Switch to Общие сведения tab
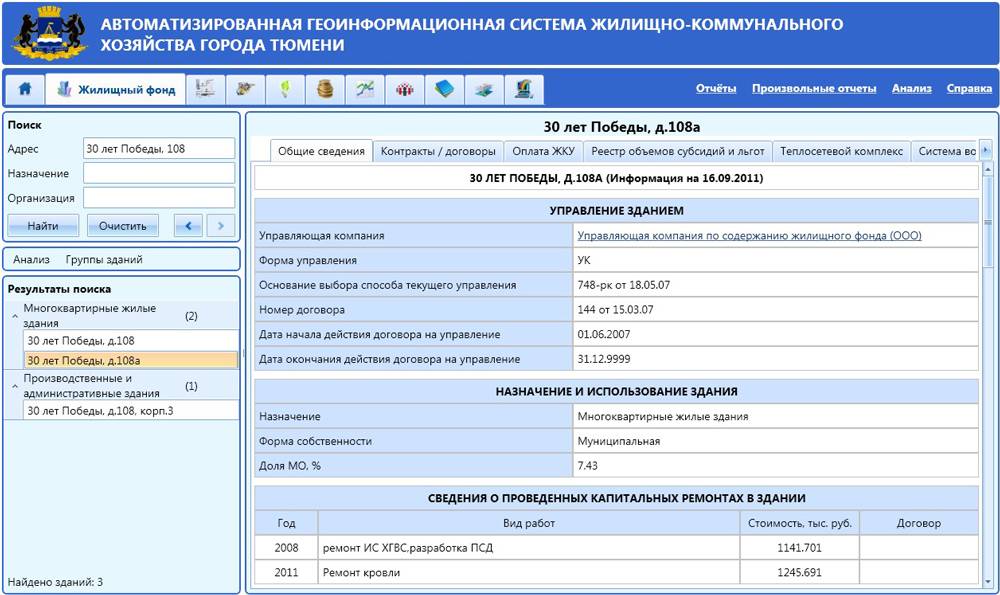1000x595 pixels. [321, 151]
